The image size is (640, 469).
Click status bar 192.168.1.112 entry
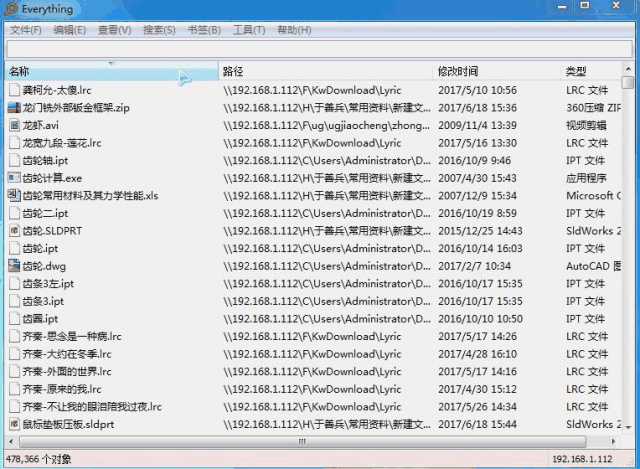point(582,459)
